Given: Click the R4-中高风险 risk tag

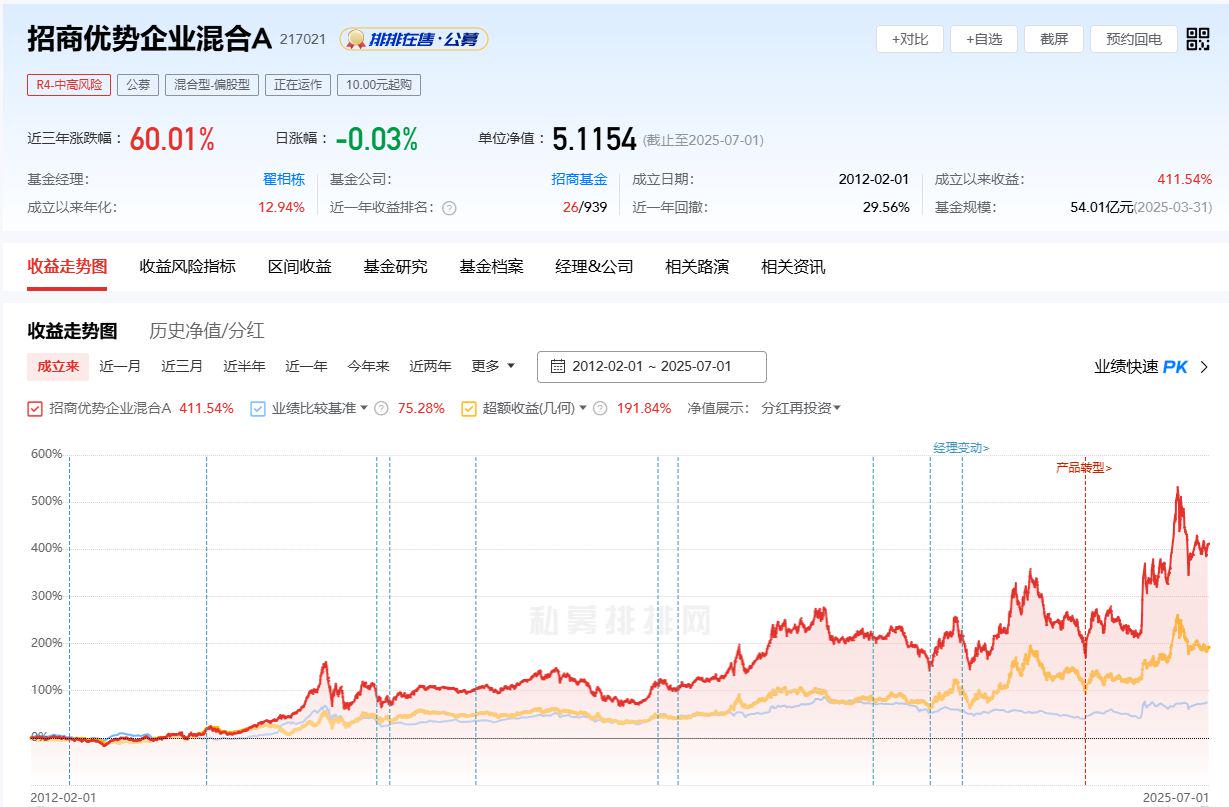Looking at the screenshot, I should 69,85.
